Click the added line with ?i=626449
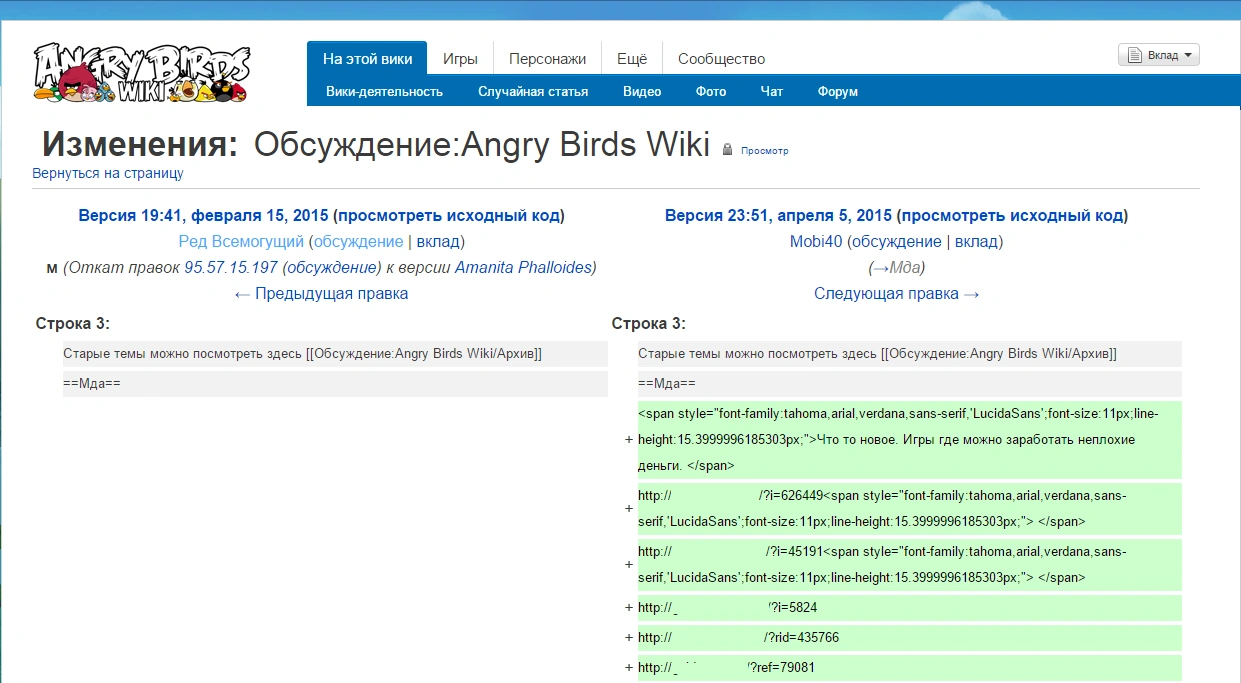Image resolution: width=1241 pixels, height=683 pixels. coord(910,508)
